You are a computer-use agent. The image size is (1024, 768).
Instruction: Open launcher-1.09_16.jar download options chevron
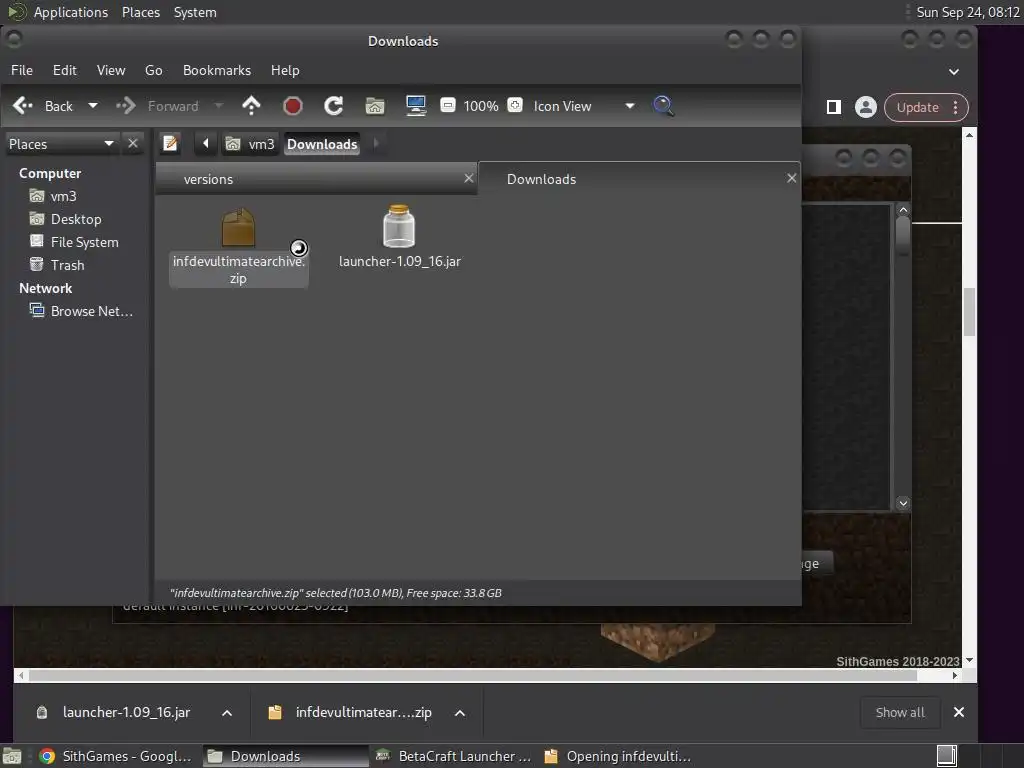pos(227,713)
